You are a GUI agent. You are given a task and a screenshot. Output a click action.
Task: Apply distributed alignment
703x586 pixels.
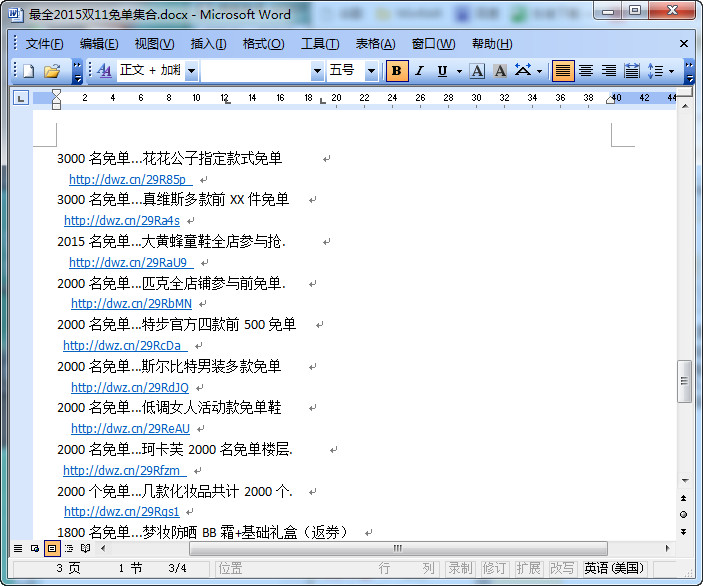pos(632,71)
